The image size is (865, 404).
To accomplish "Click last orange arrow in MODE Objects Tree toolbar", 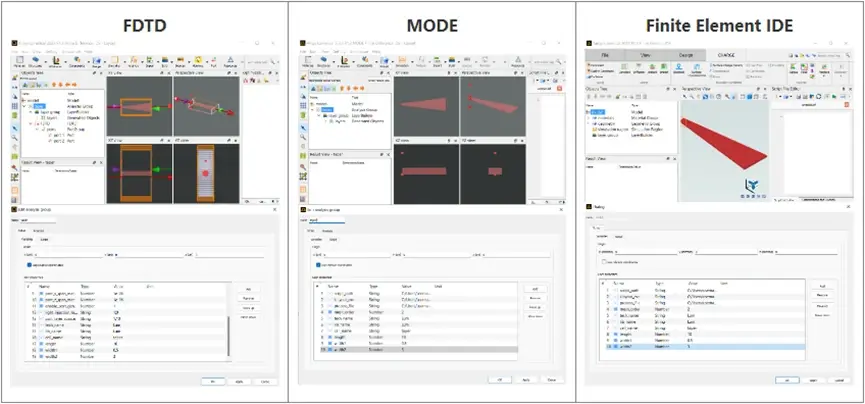I will (362, 88).
